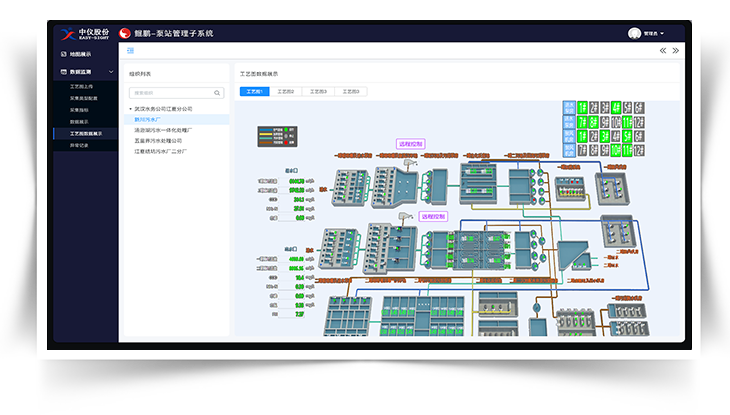Image resolution: width=730 pixels, height=415 pixels.
Task: Click the color legend panel on the diagram
Action: 278,136
